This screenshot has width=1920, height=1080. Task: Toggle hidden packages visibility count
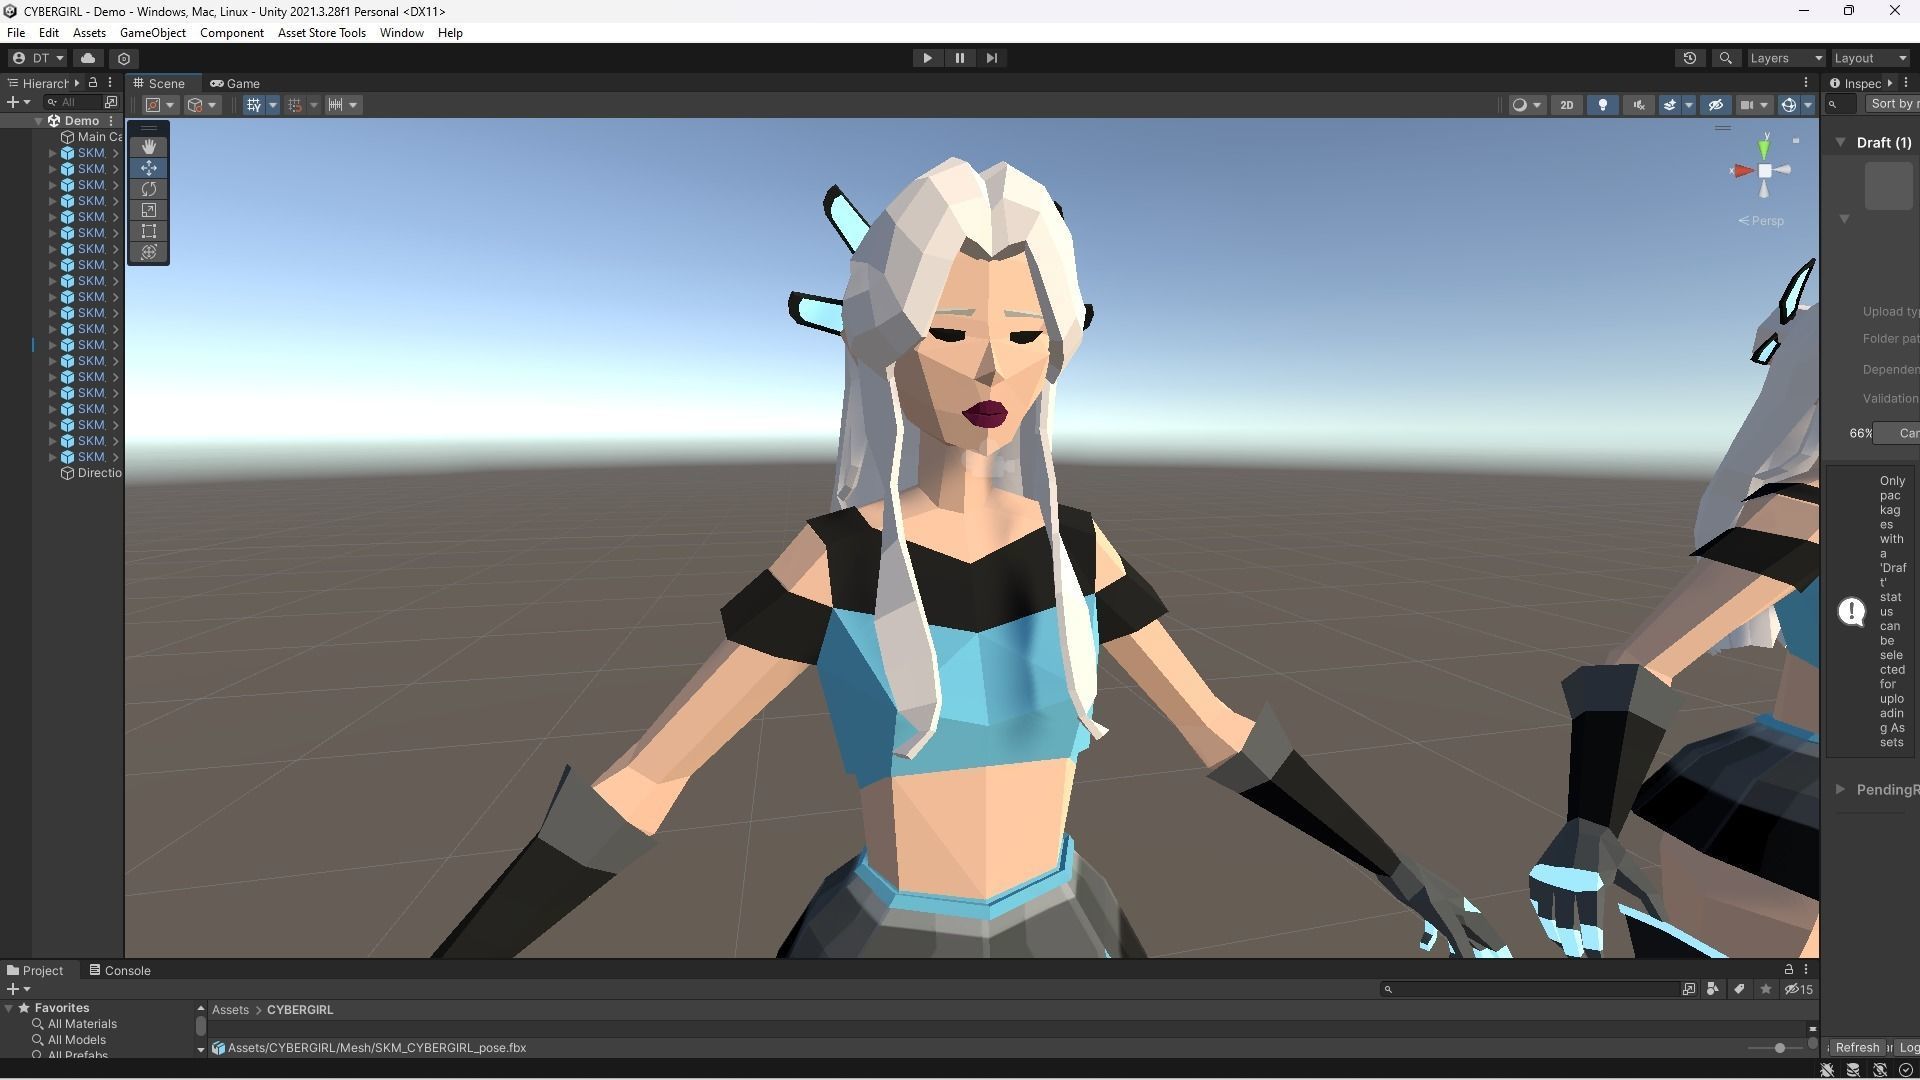point(1799,989)
